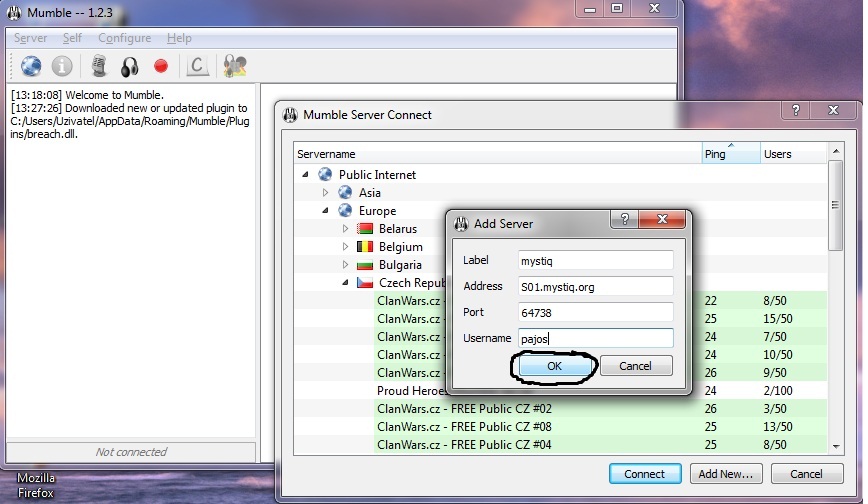Open the Server menu
This screenshot has width=868, height=504.
pos(30,38)
